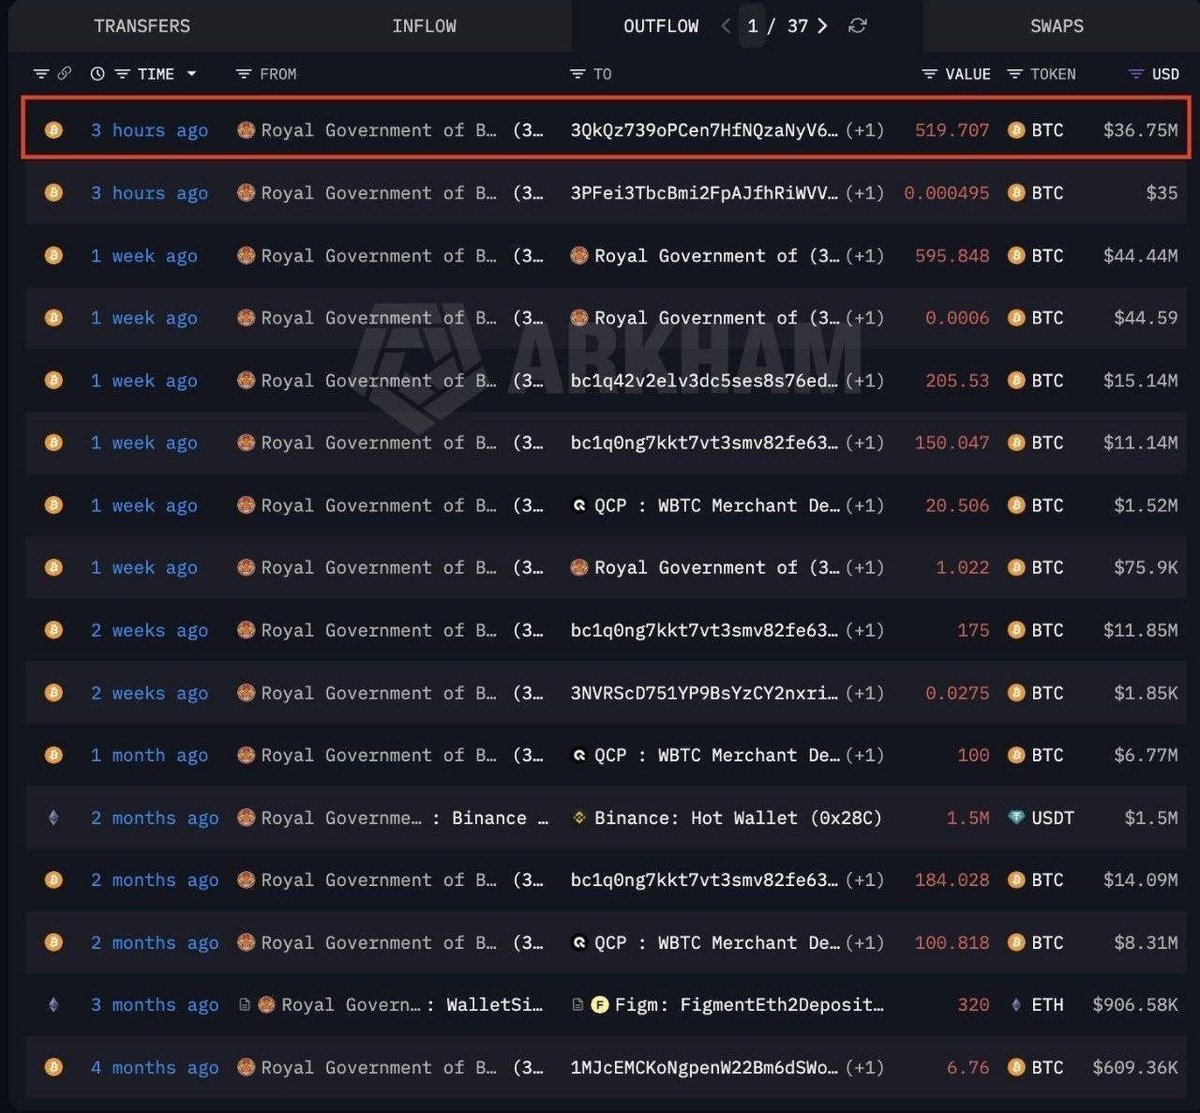Click the USDT token diamond icon

click(1016, 818)
